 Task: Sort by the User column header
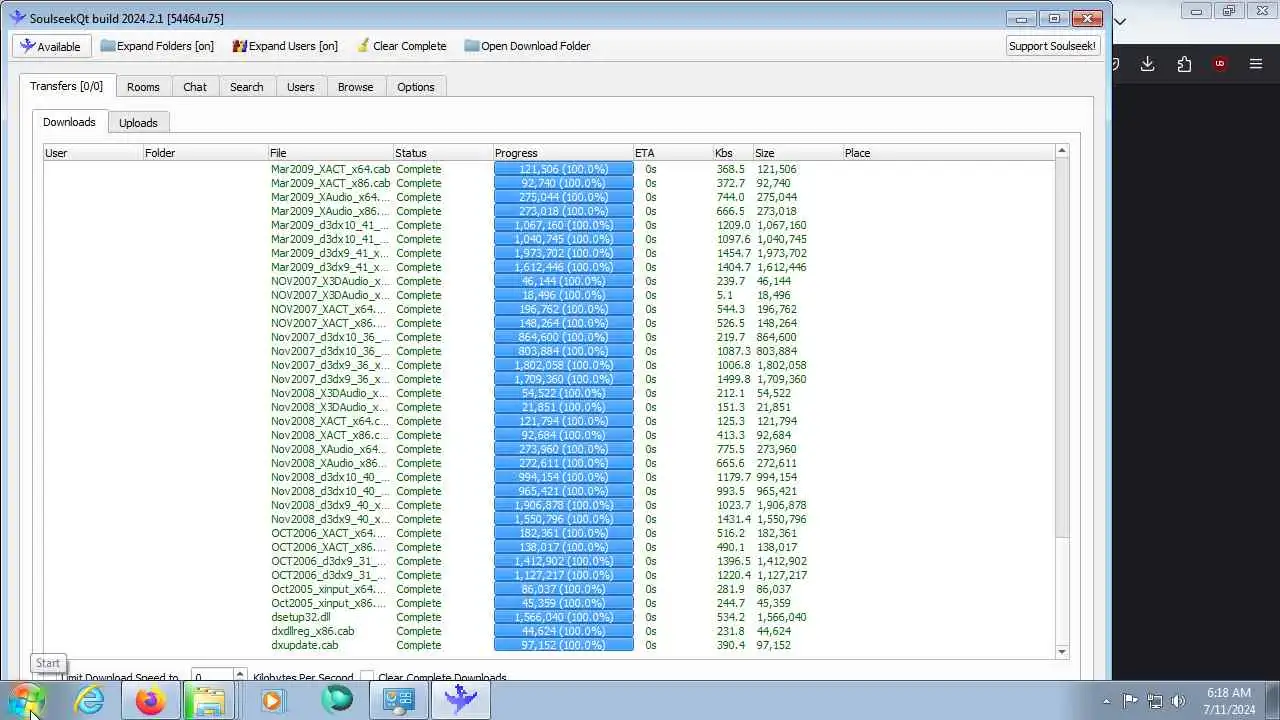point(93,153)
